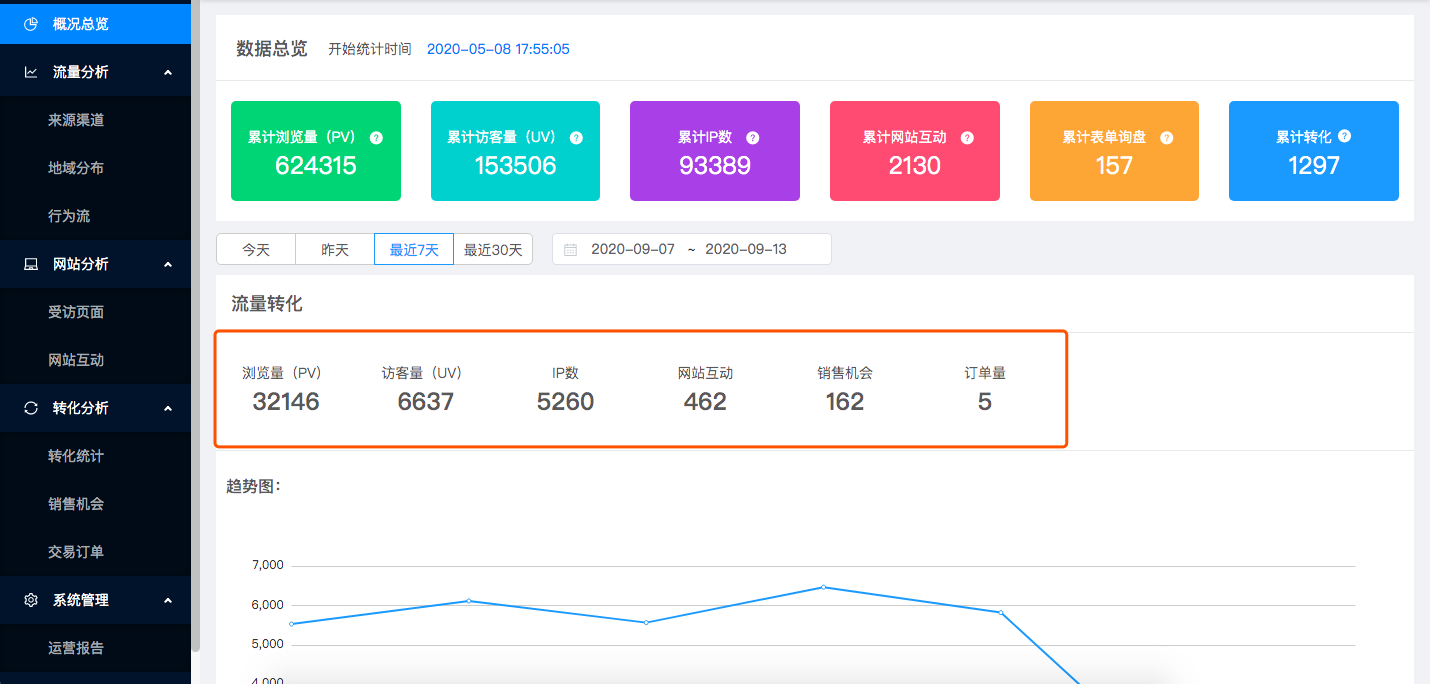This screenshot has height=684, width=1430.
Task: Open 运营报告 under 系统管理
Action: click(76, 648)
